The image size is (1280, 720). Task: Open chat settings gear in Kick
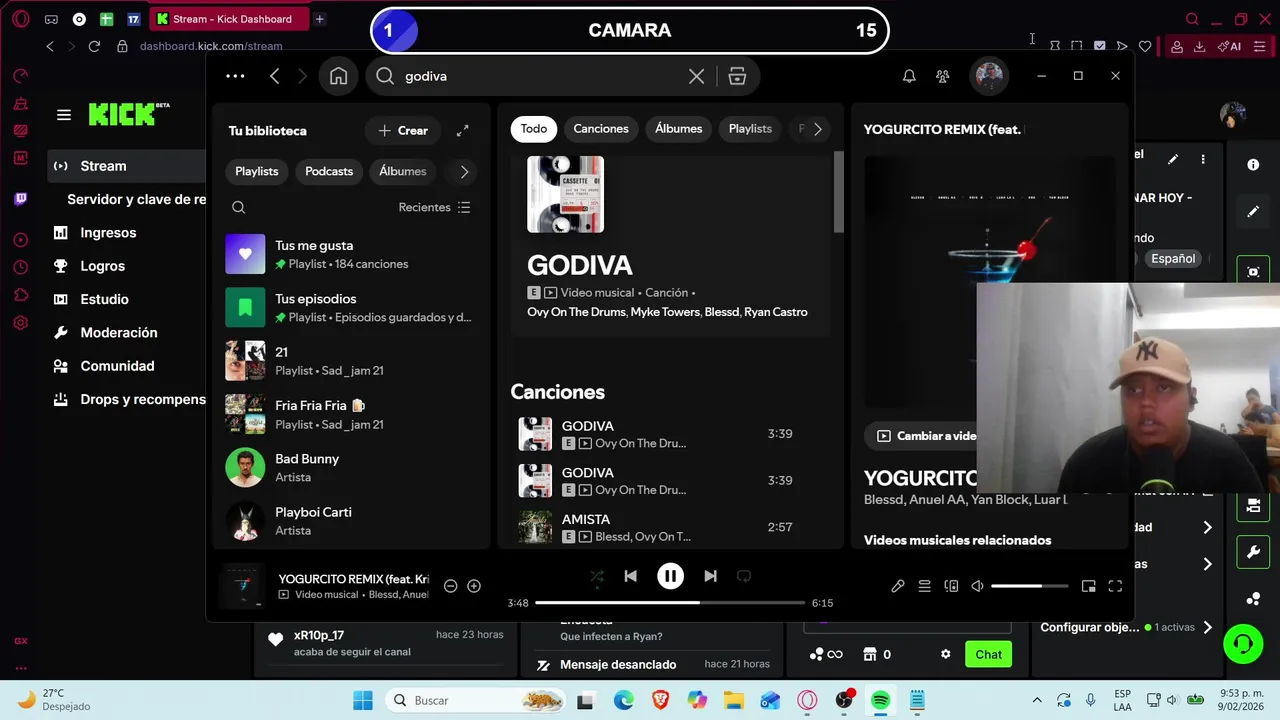[945, 655]
